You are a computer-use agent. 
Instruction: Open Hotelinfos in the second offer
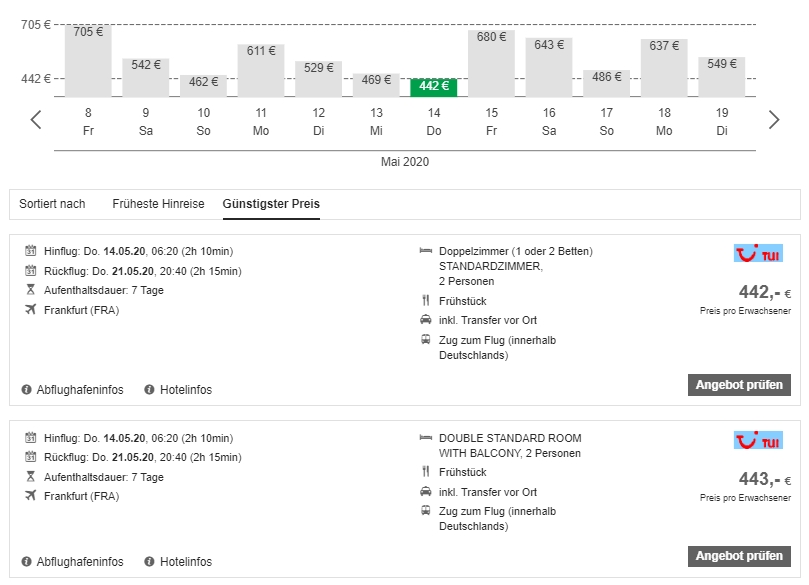(x=185, y=562)
